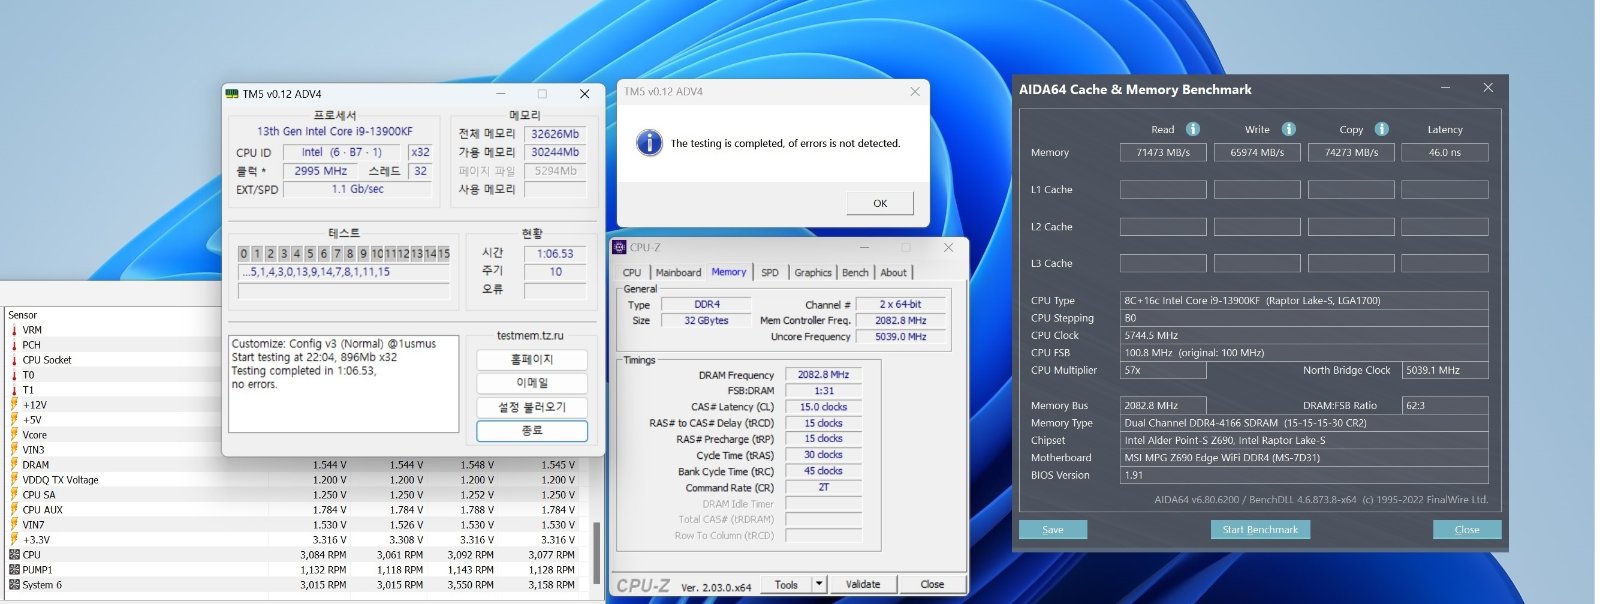Screen dimensions: 1600x604
Task: Click the VRM temperature sensor icon
Action: pyautogui.click(x=14, y=330)
